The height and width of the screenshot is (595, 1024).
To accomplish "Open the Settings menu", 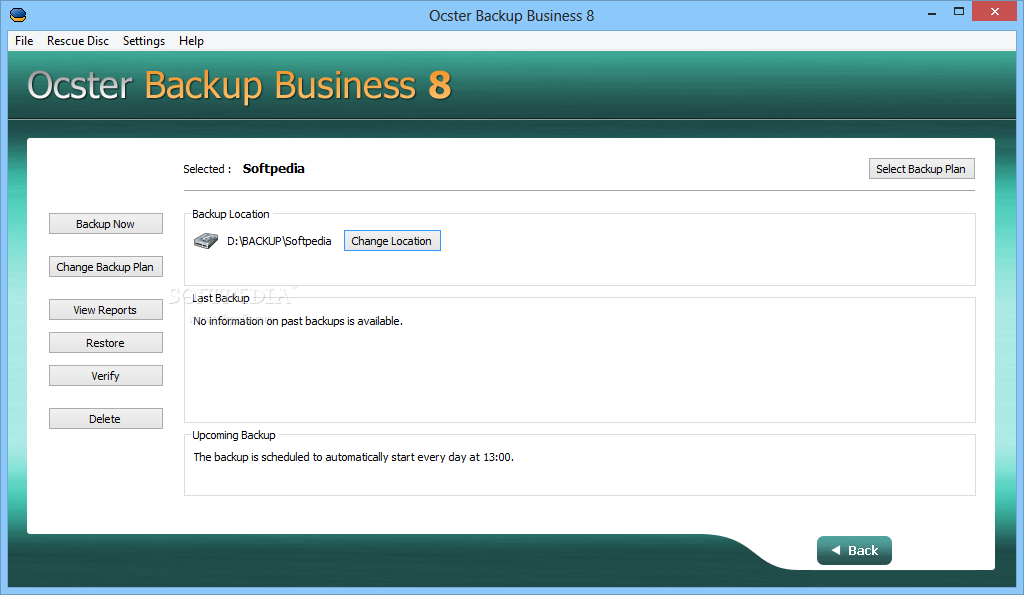I will pos(144,40).
